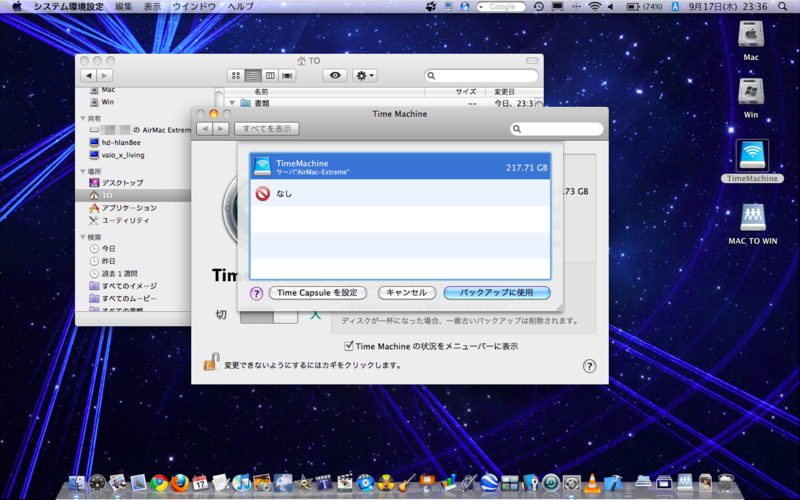Open the ヘルプ menu
This screenshot has height=500, width=800.
(x=240, y=7)
